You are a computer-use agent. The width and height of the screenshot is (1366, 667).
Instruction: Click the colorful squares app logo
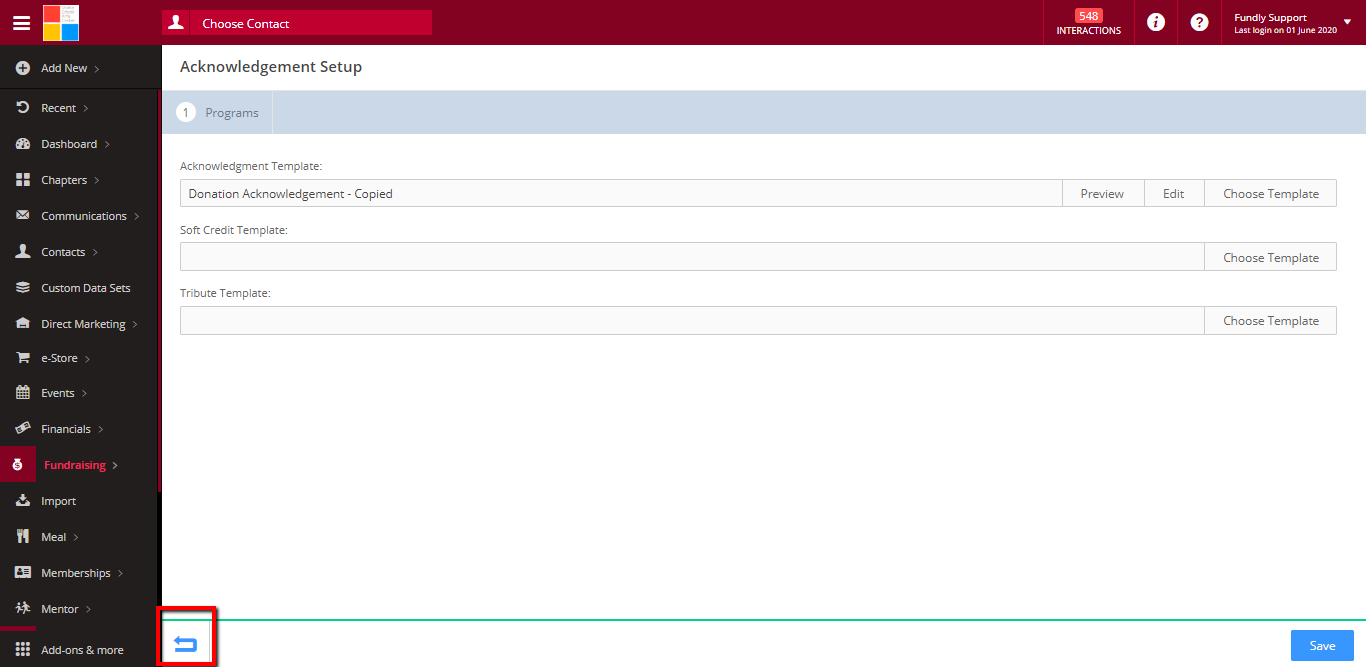click(61, 22)
